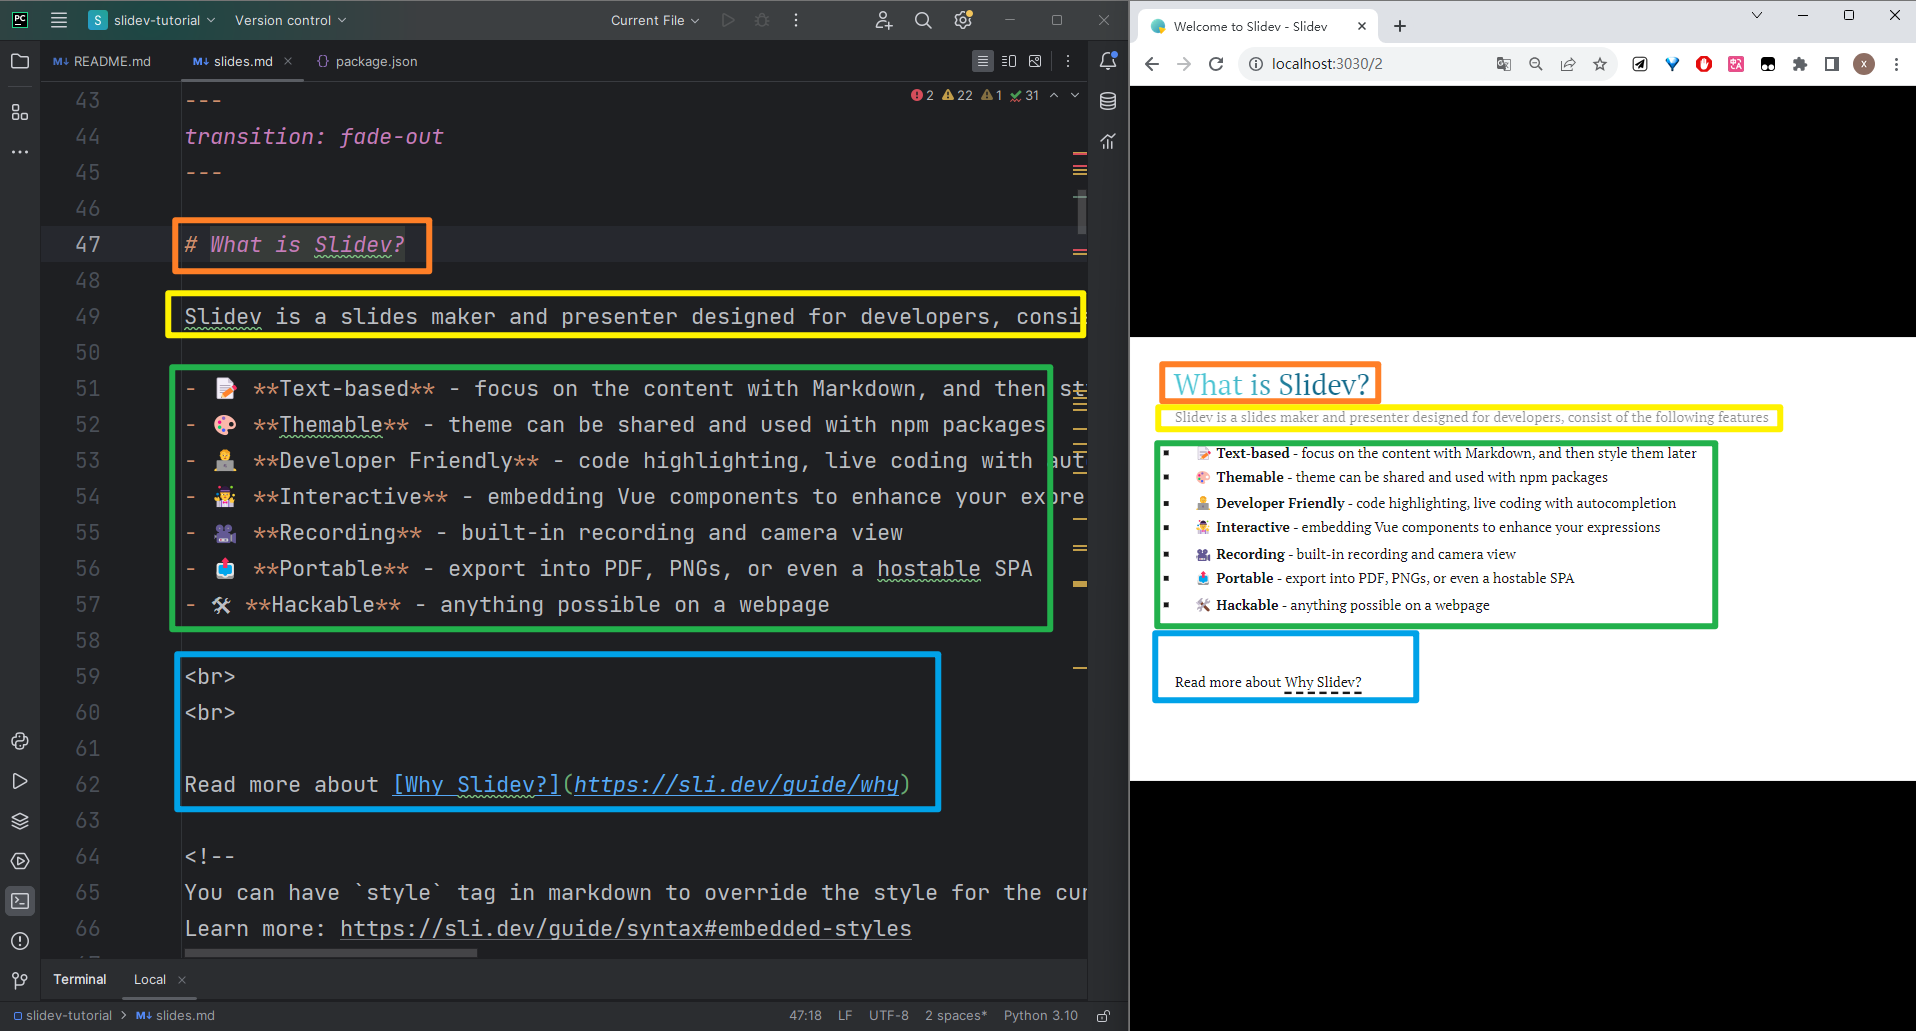1916x1031 pixels.
Task: Jump to next highlighted error arrow
Action: tap(1075, 96)
